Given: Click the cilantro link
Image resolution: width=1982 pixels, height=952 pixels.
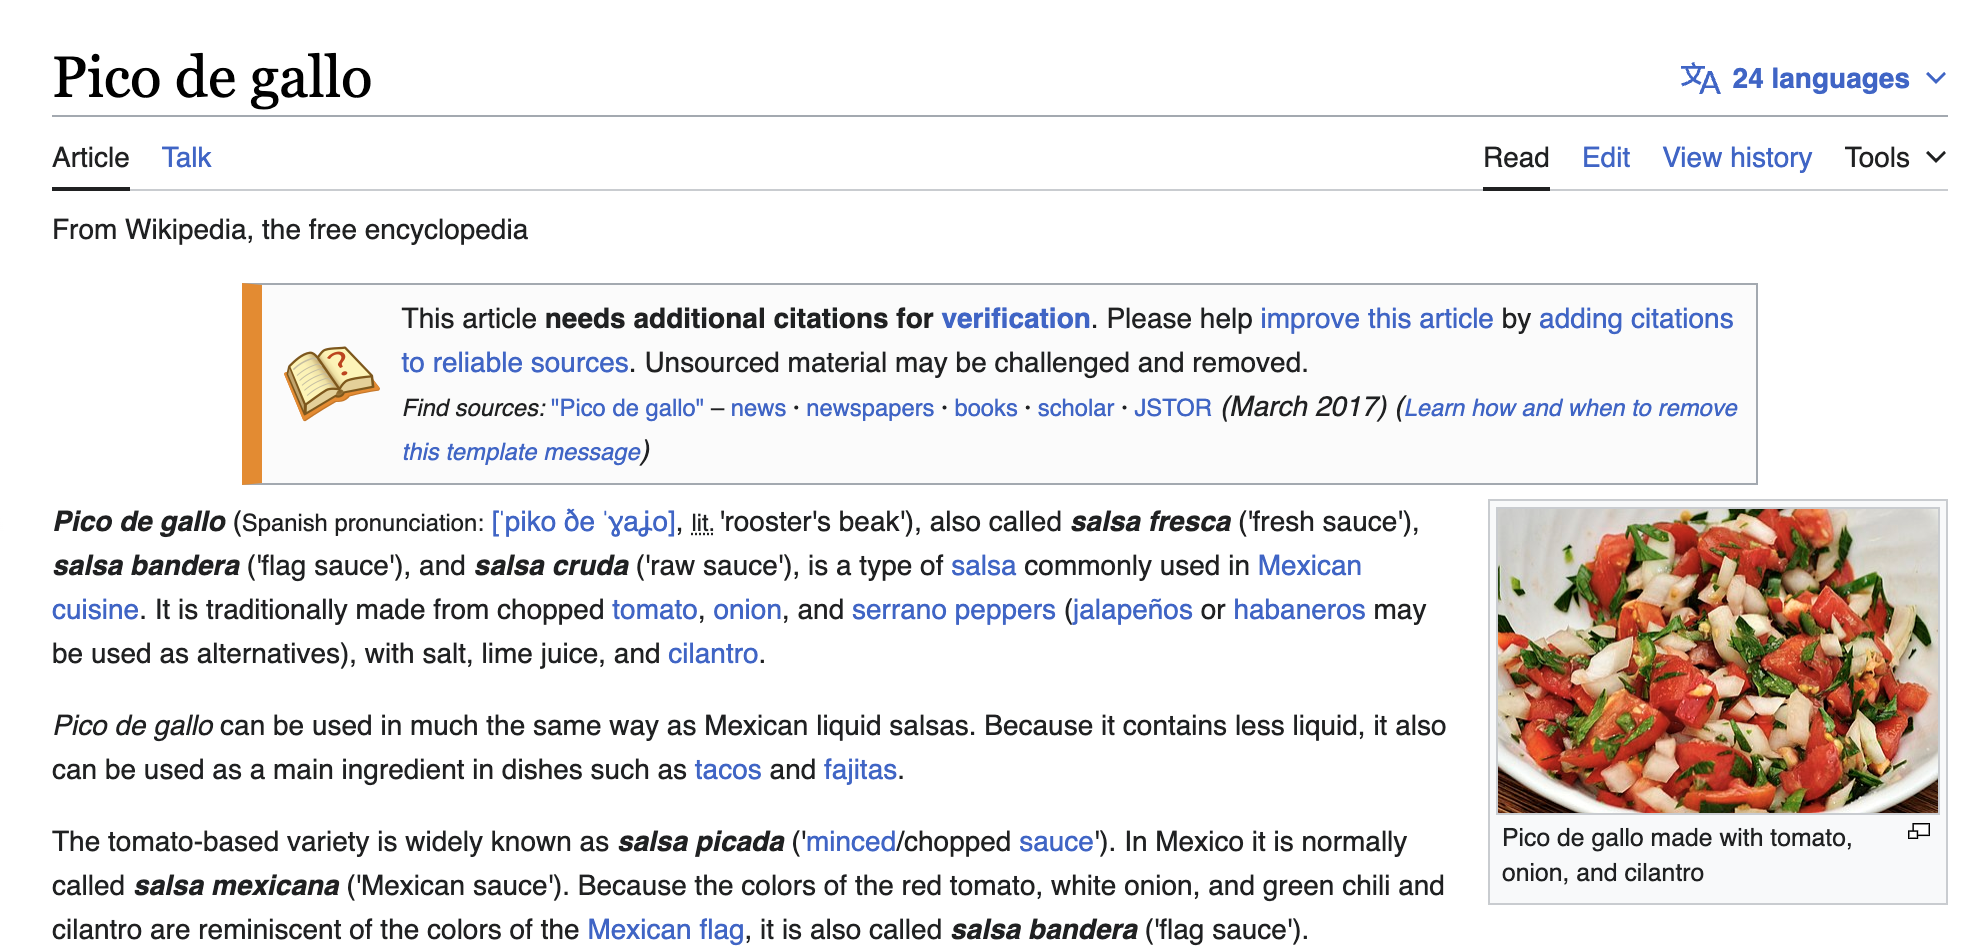Looking at the screenshot, I should [x=712, y=654].
